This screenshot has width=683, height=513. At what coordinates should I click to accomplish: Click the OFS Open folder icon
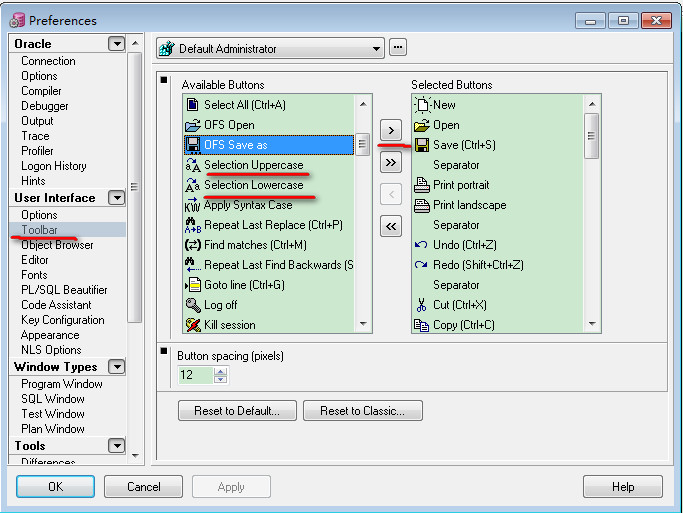point(193,125)
